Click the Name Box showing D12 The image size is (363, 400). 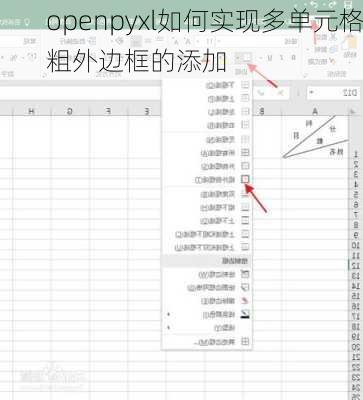point(337,93)
